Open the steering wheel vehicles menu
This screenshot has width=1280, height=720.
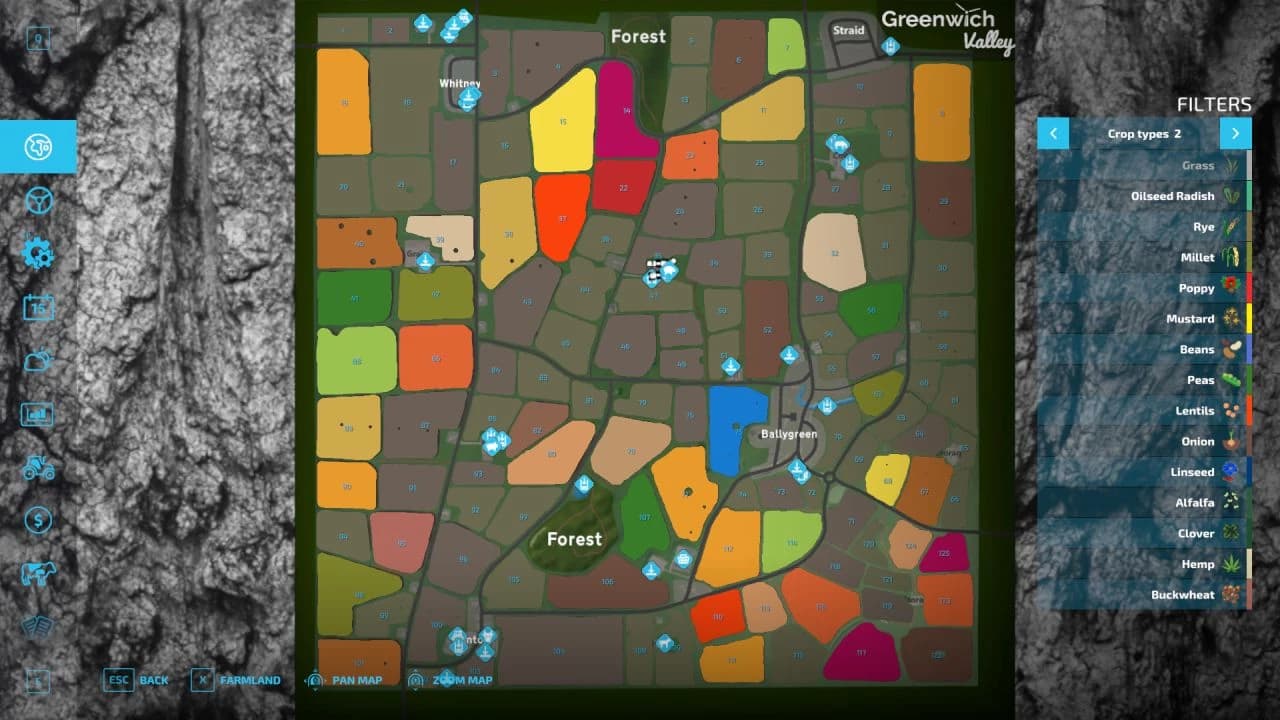[x=38, y=201]
